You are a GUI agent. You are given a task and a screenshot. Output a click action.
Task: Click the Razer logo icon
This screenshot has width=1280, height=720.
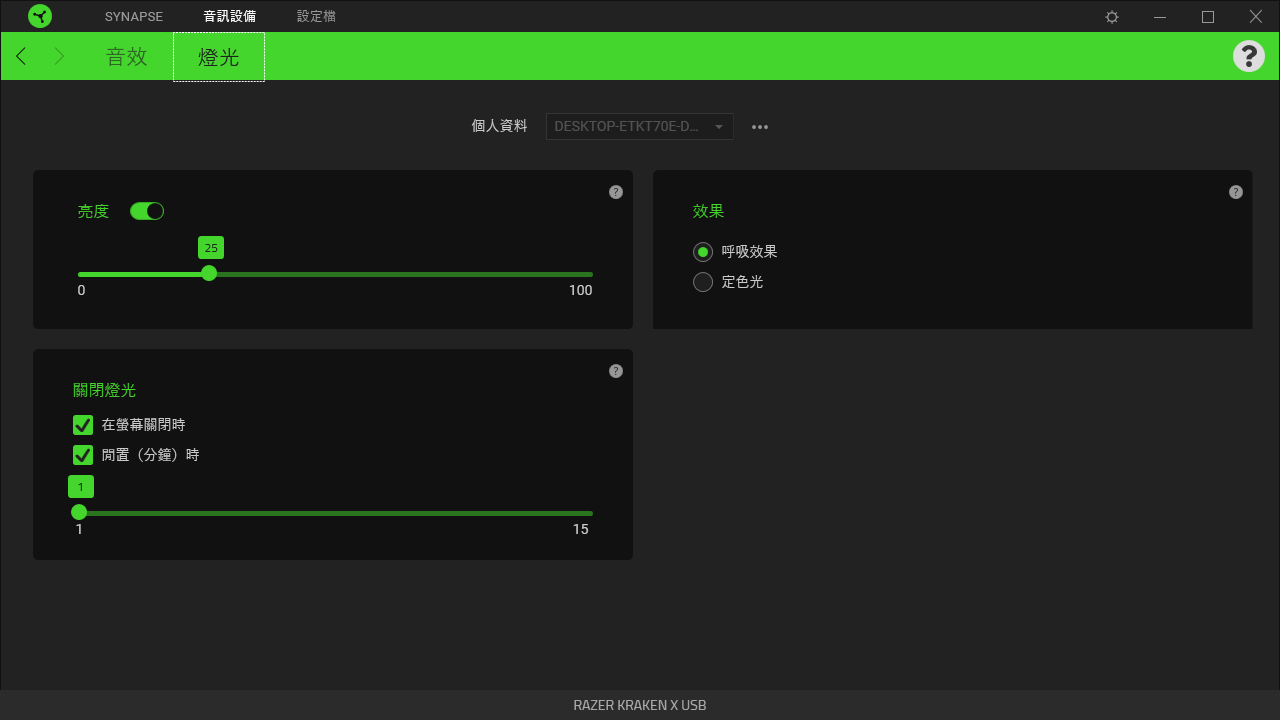pos(40,16)
